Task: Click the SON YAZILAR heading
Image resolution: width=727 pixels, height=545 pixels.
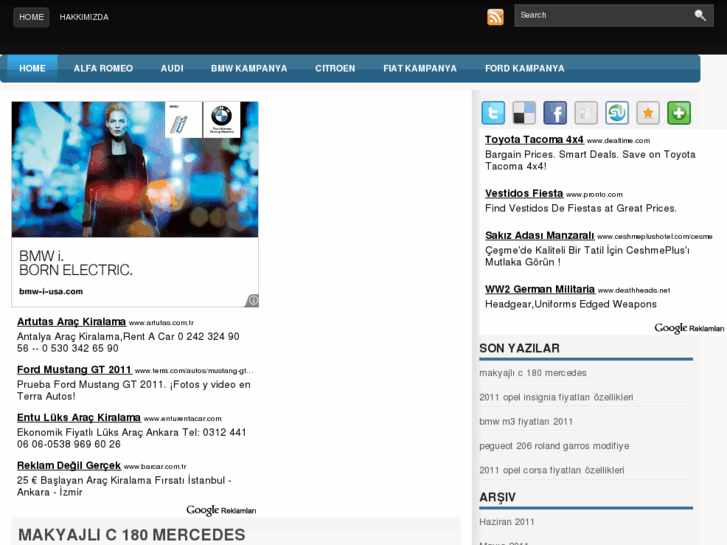Action: pyautogui.click(x=519, y=348)
